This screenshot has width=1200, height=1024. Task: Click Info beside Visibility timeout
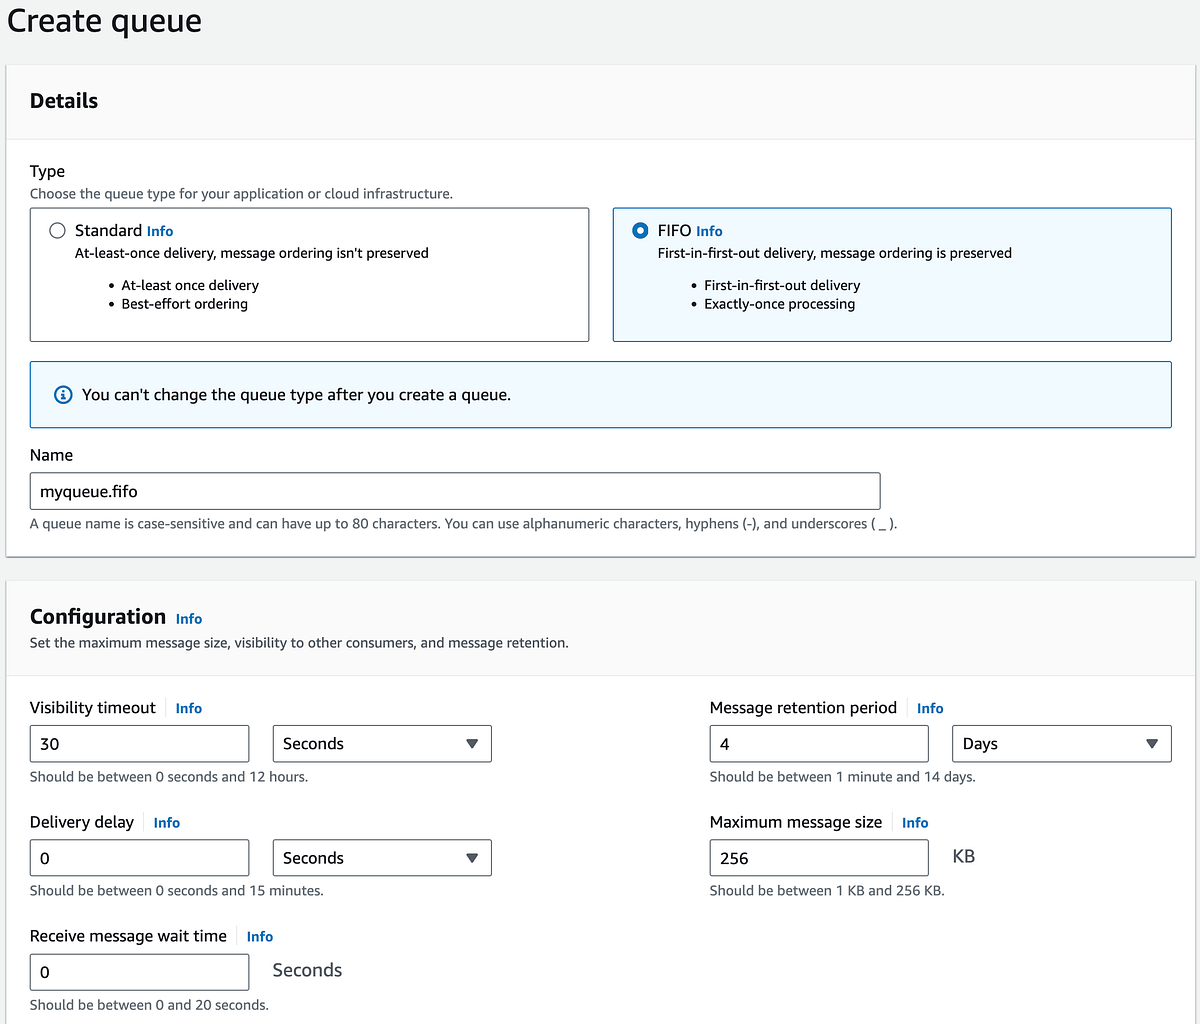tap(188, 708)
